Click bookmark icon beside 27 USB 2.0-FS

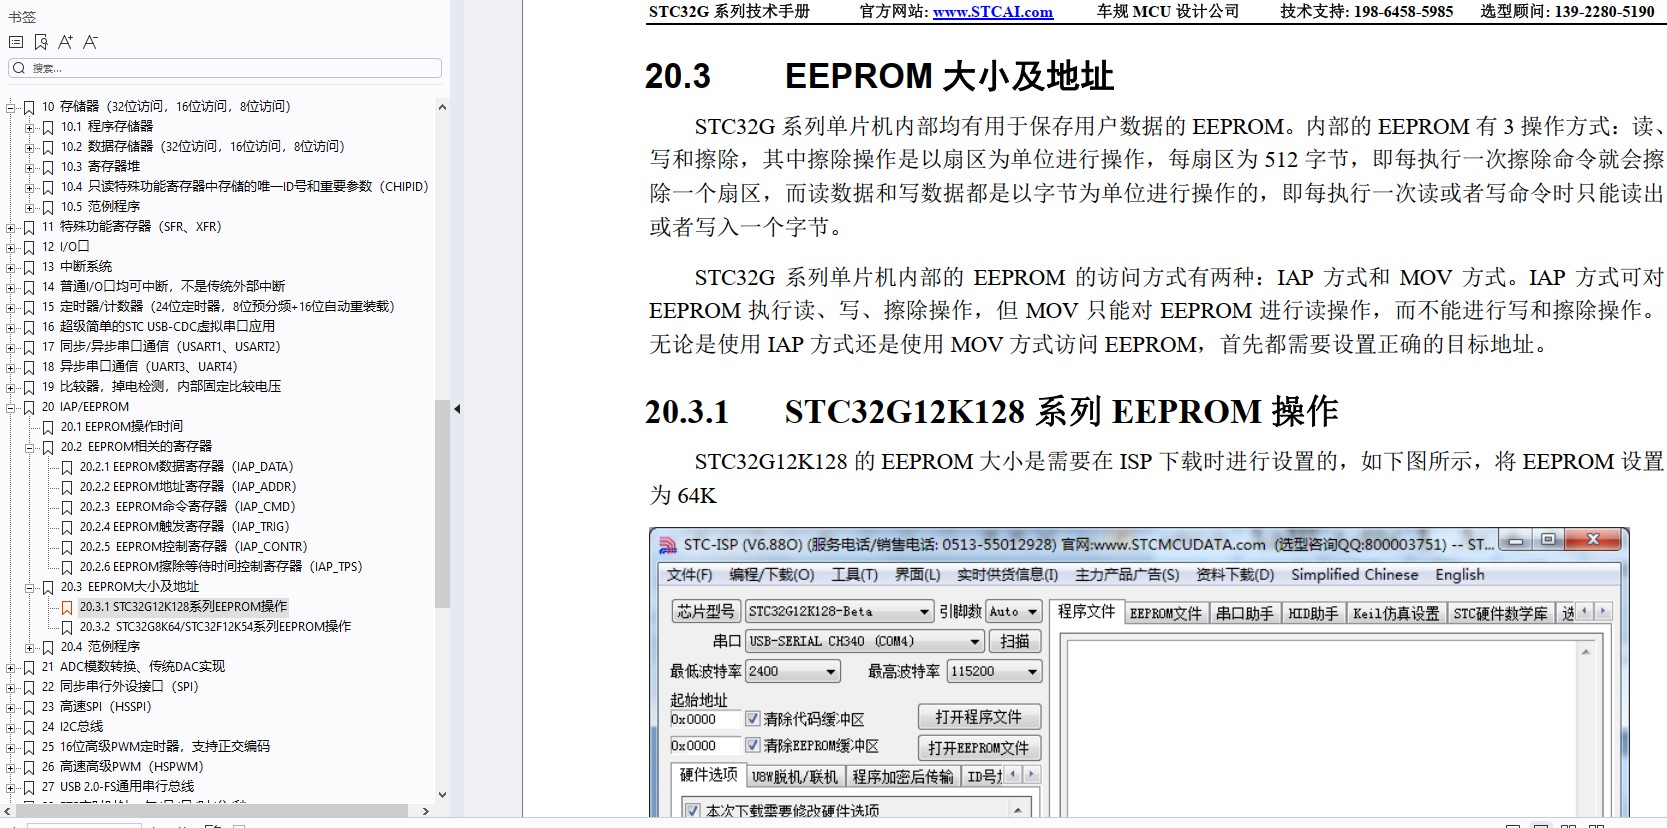(x=29, y=787)
